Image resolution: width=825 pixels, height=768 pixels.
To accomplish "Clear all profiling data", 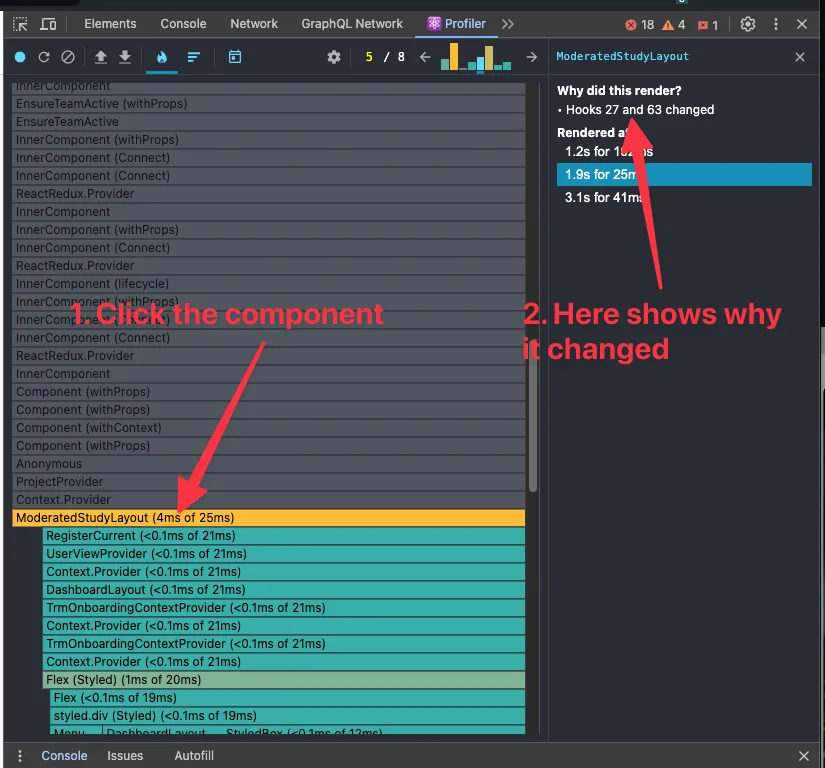I will 68,57.
